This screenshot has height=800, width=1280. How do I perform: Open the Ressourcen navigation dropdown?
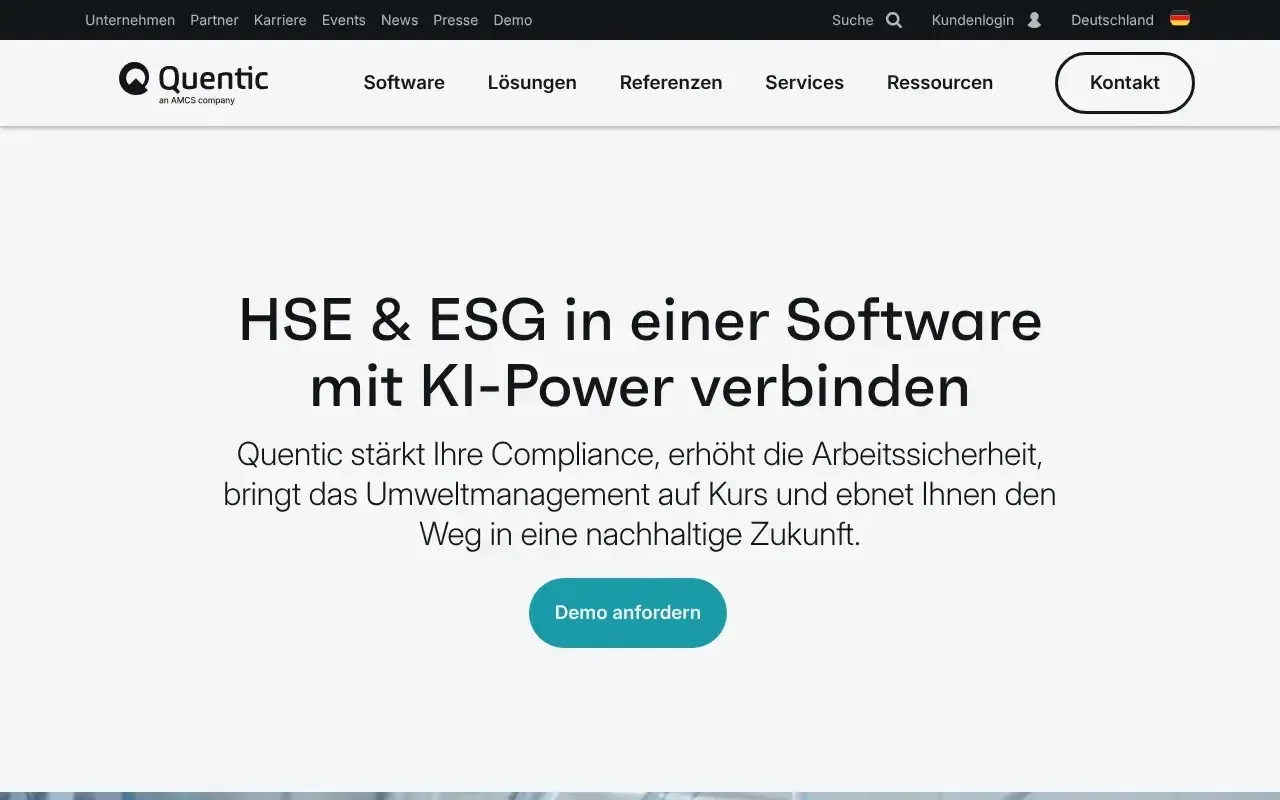point(939,83)
